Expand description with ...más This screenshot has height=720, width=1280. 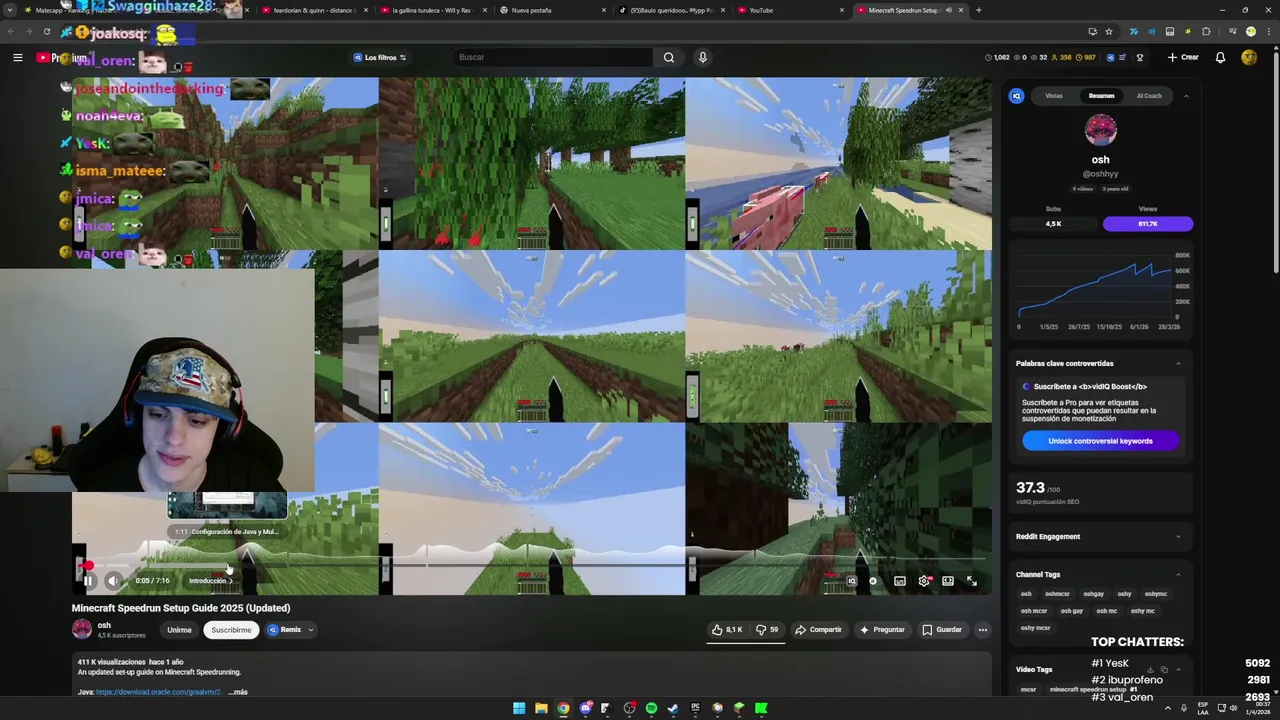click(238, 692)
